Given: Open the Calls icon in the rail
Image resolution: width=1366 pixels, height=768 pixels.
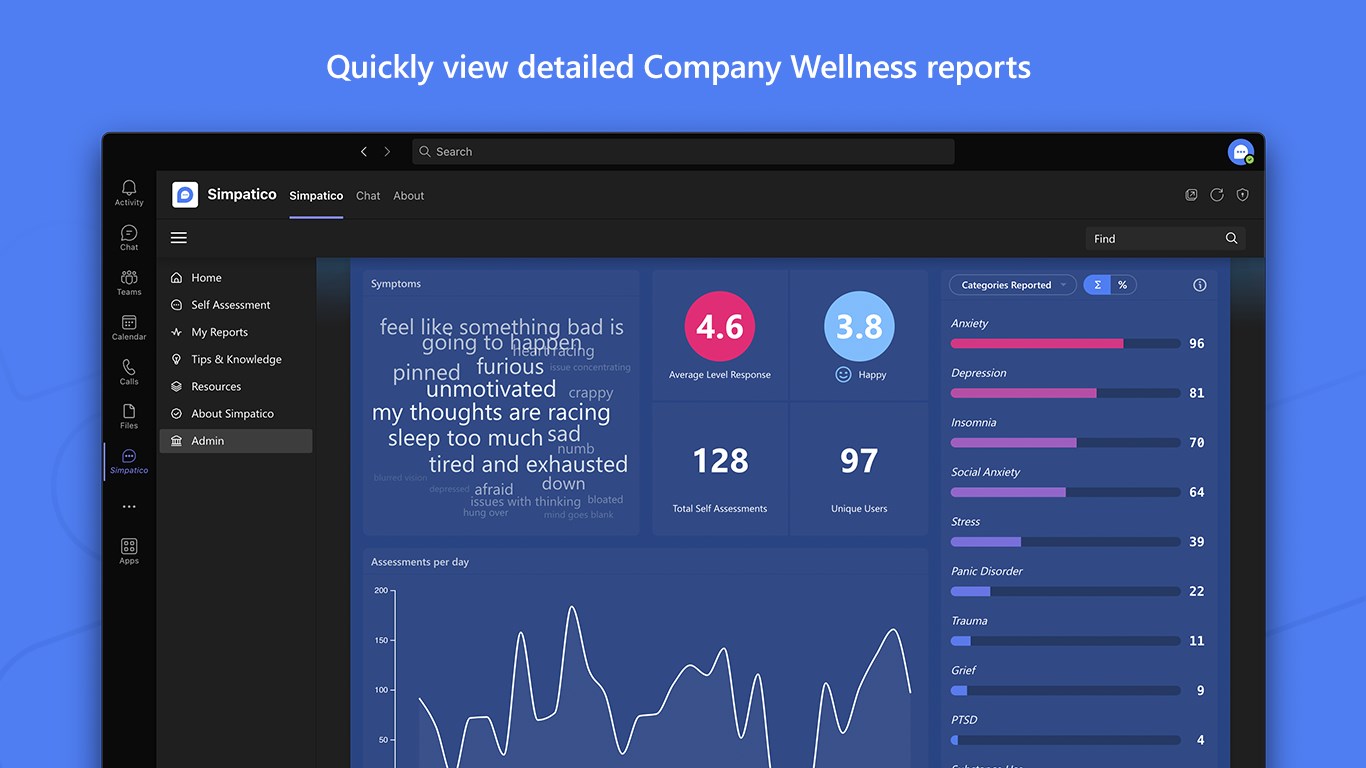Looking at the screenshot, I should click(129, 372).
